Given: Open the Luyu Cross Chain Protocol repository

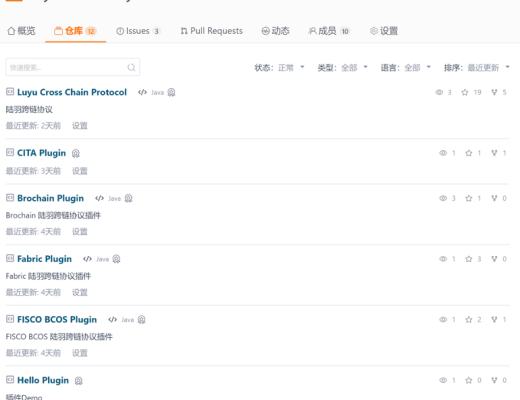Looking at the screenshot, I should click(x=72, y=92).
